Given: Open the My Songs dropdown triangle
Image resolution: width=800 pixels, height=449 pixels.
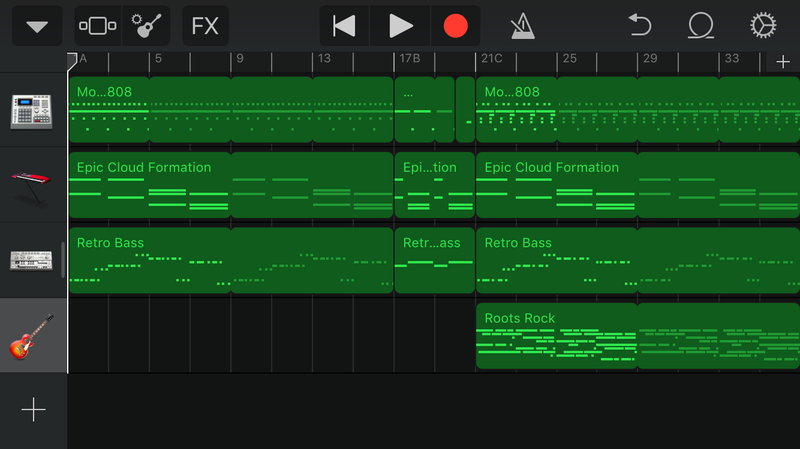Looking at the screenshot, I should pos(37,26).
